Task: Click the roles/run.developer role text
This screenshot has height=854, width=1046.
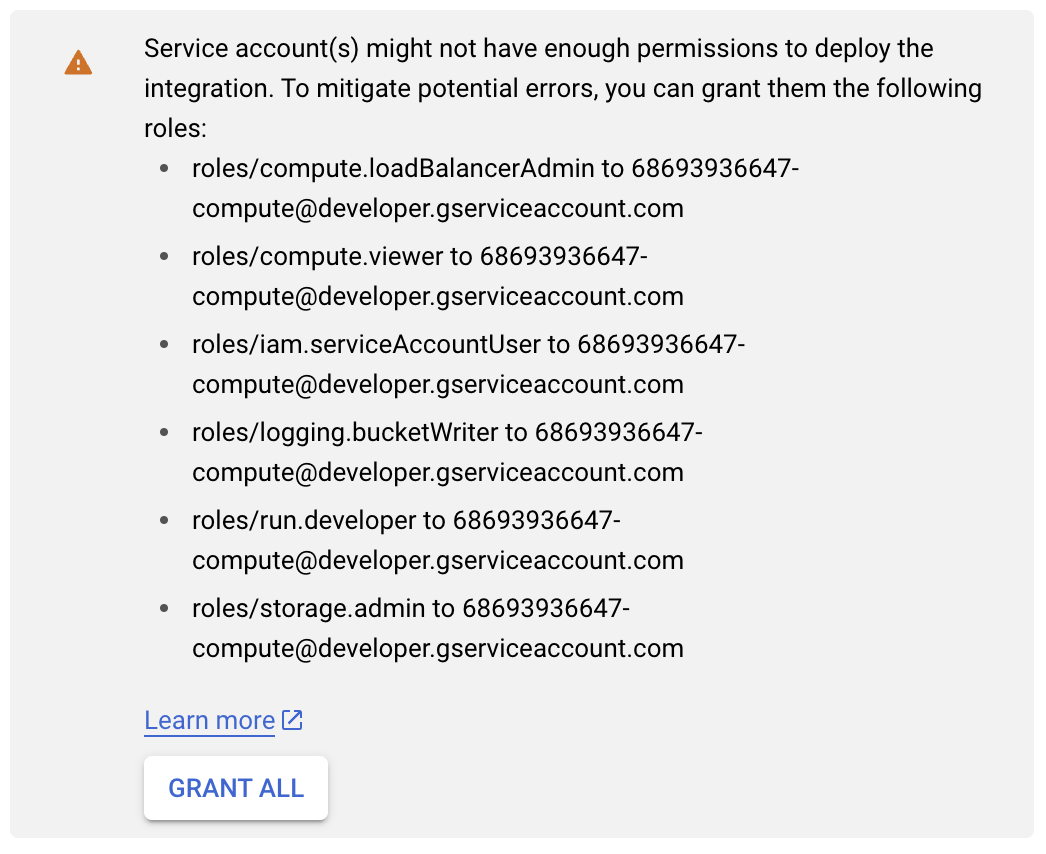Action: pyautogui.click(x=303, y=520)
